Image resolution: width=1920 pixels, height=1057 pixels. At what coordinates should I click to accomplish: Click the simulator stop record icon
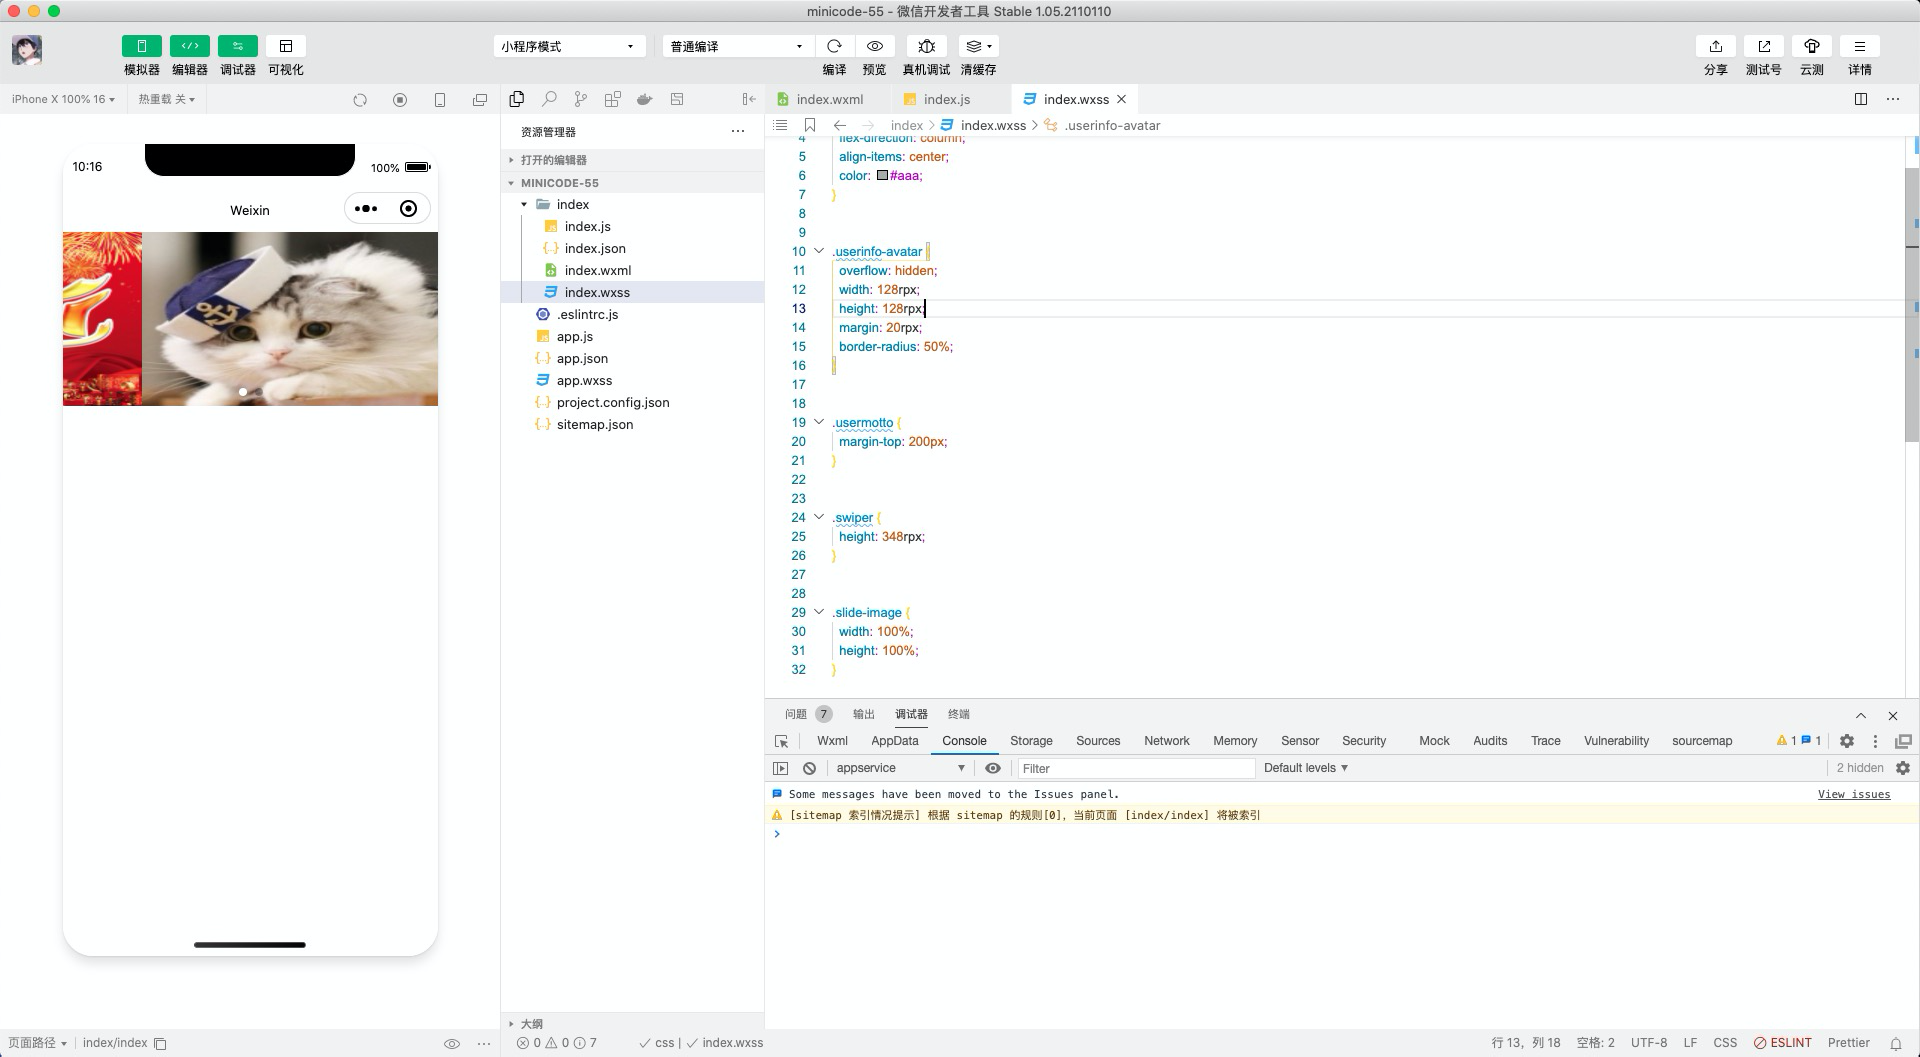pyautogui.click(x=400, y=100)
